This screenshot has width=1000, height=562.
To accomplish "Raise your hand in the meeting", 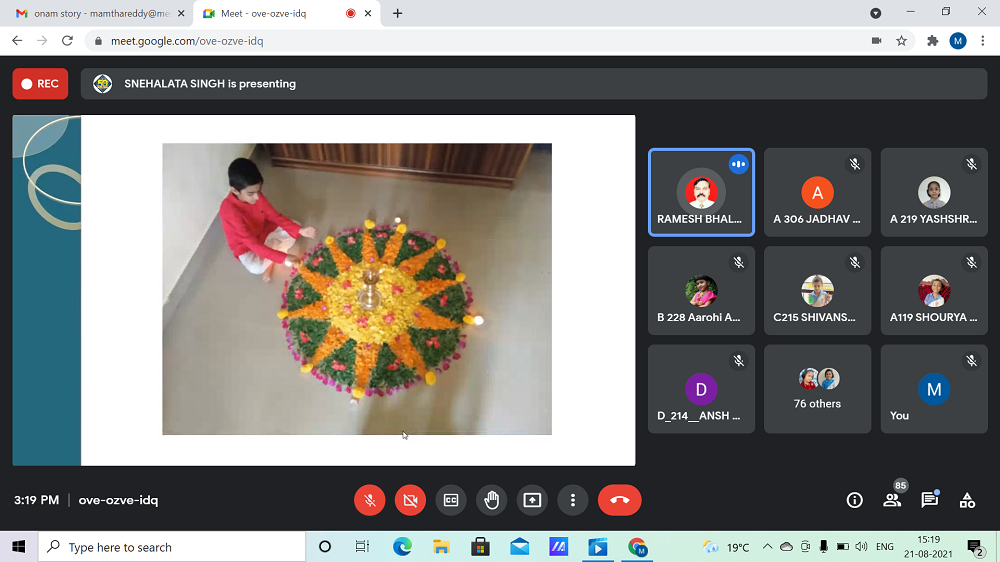I will pyautogui.click(x=491, y=500).
